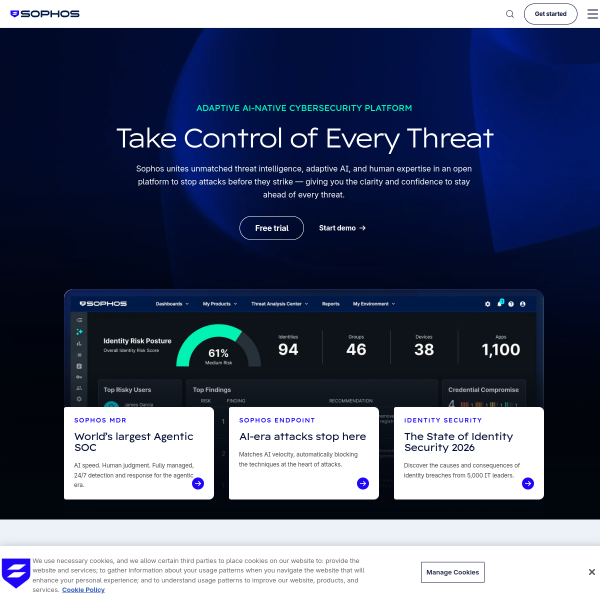
Task: Select Reports in dashboard preview
Action: [331, 304]
